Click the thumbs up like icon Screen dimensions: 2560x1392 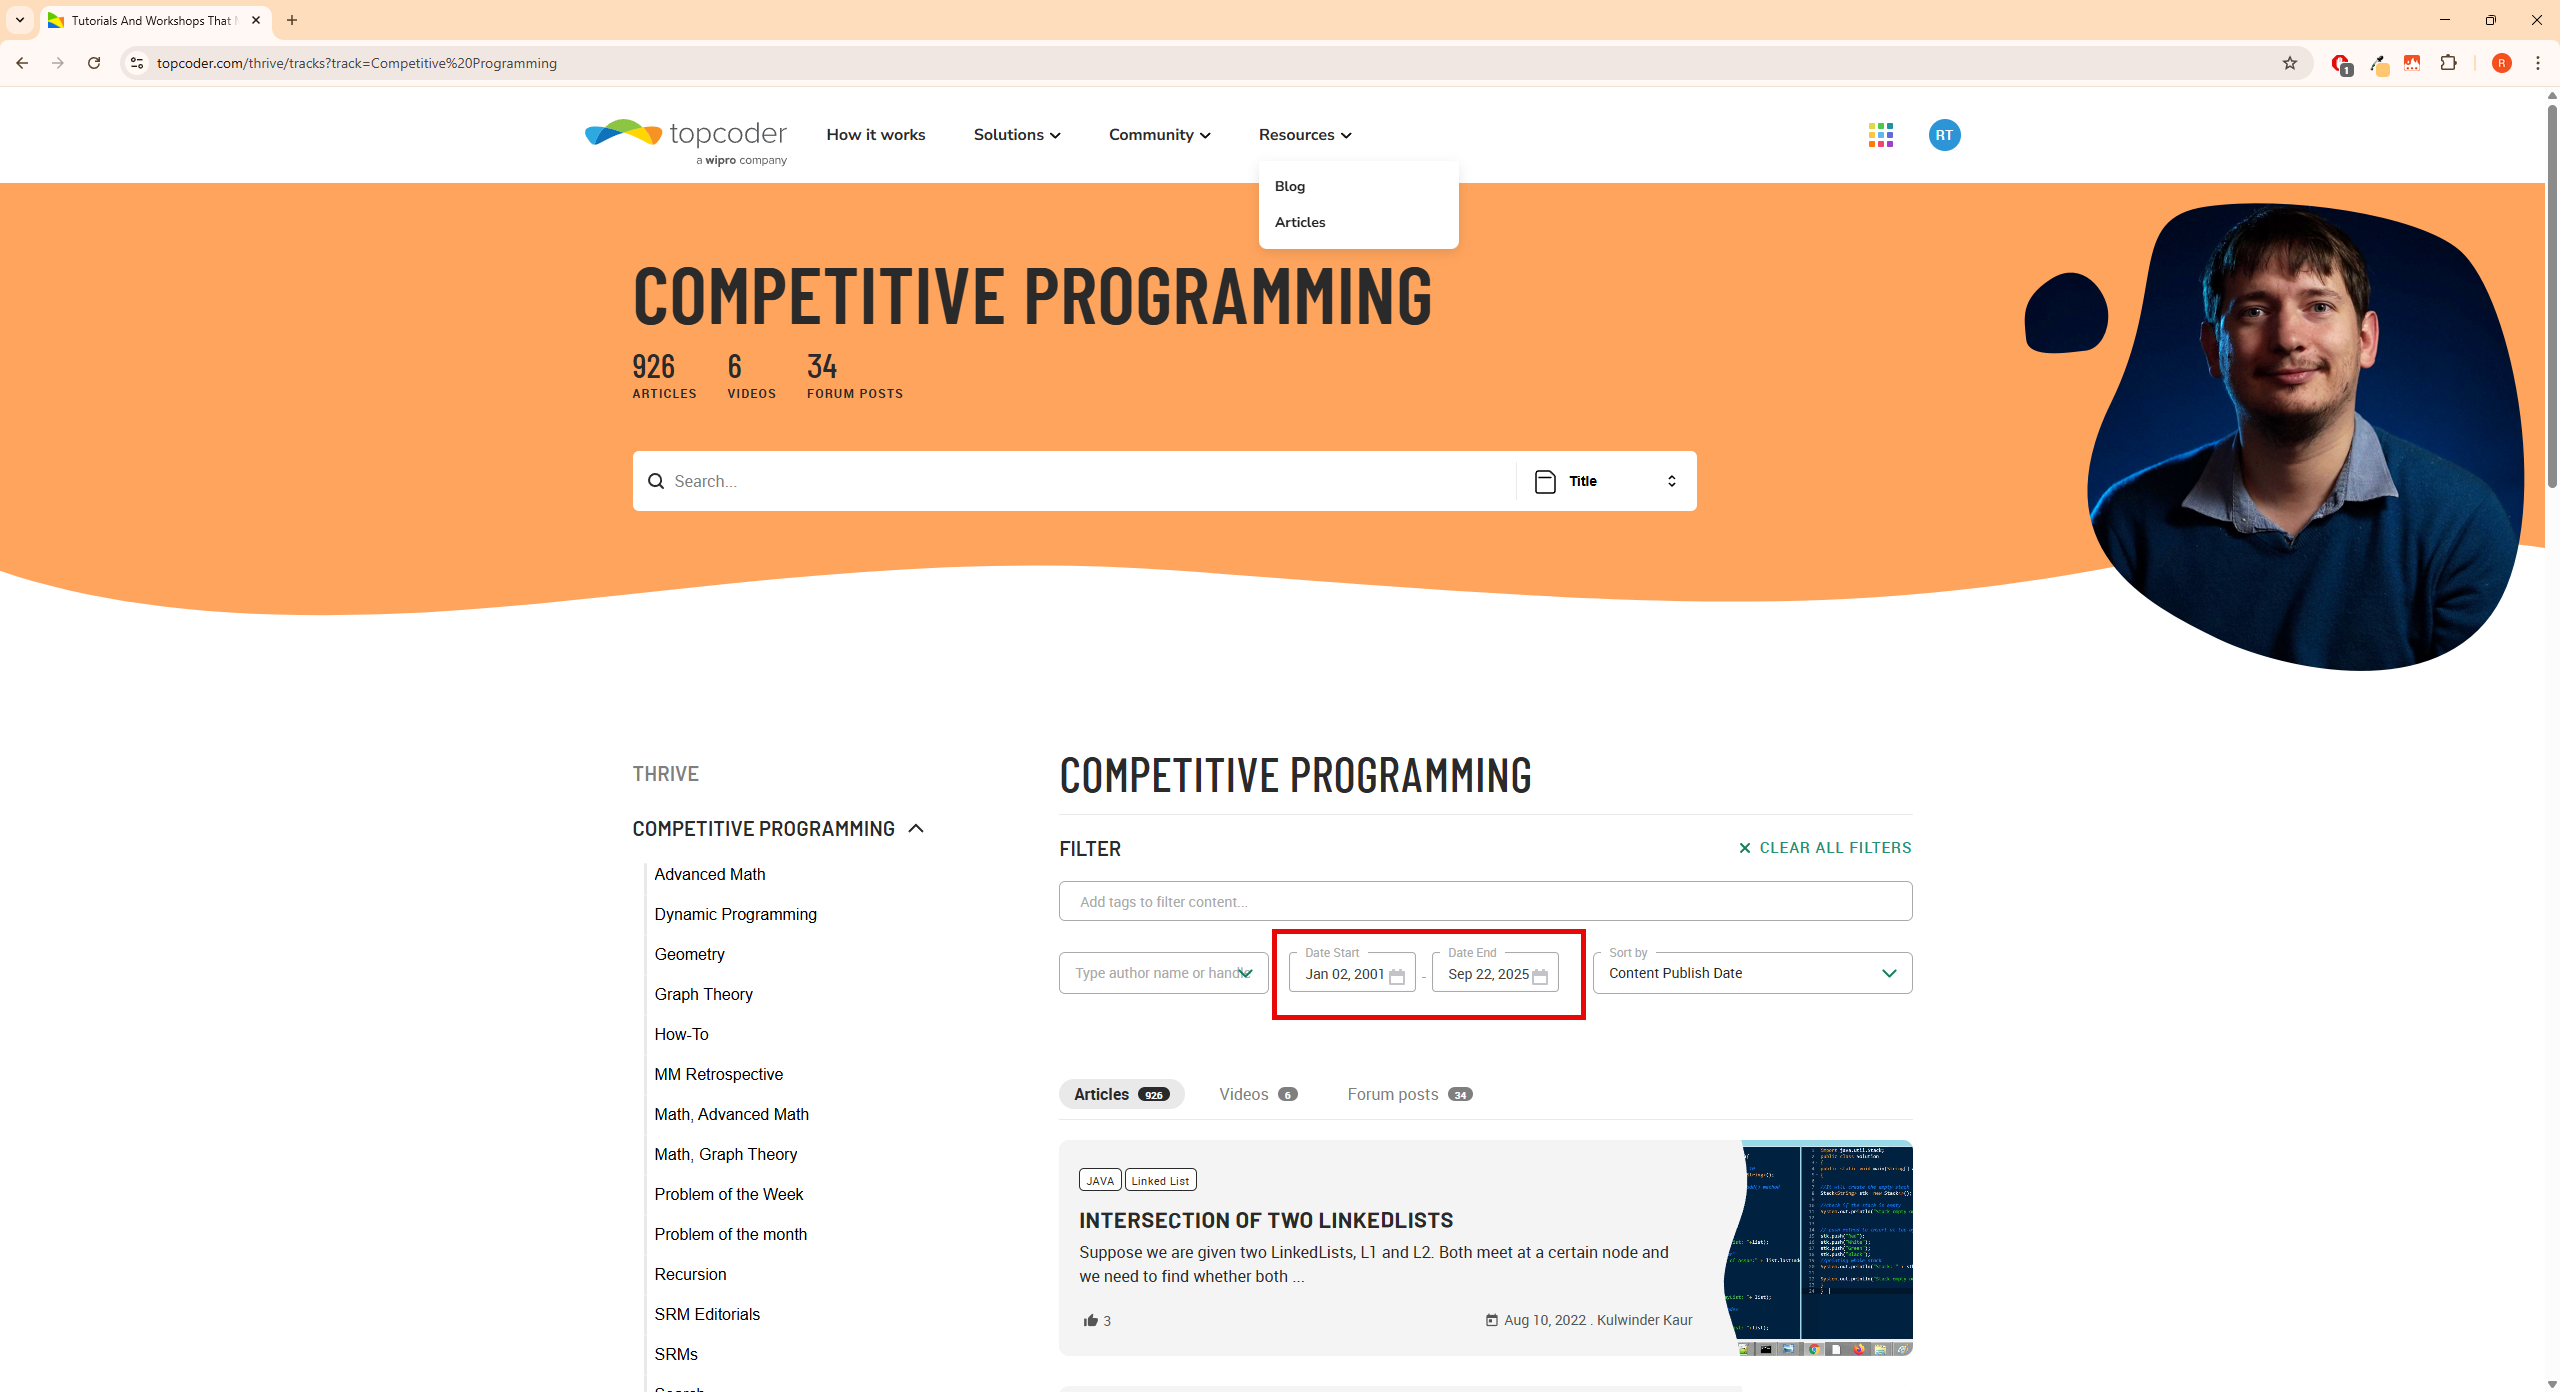(x=1090, y=1320)
